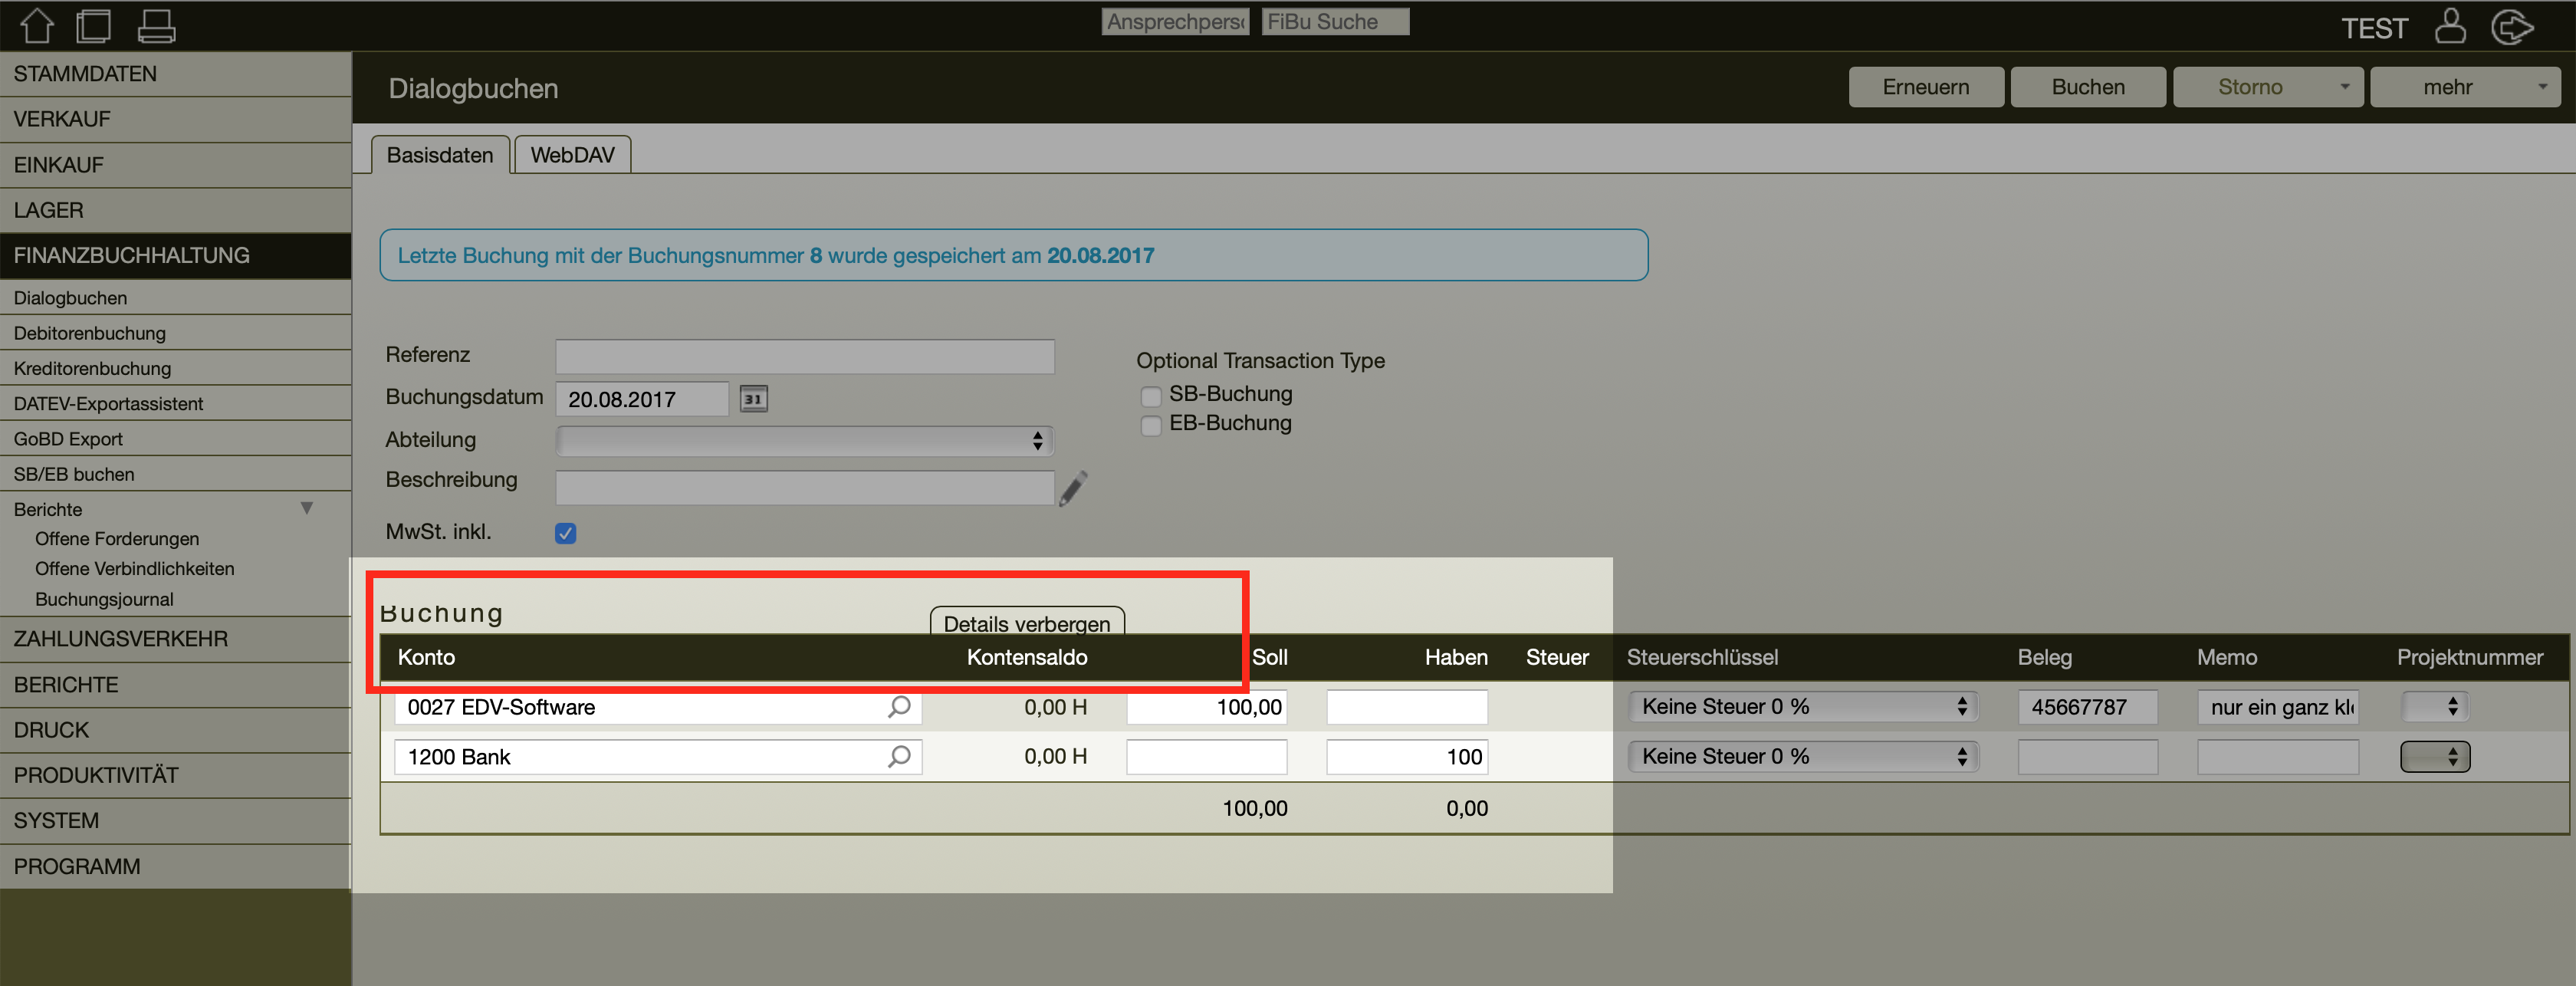This screenshot has height=986, width=2576.
Task: Open the ZAHLUNGSVERKEHR menu
Action: tap(175, 639)
